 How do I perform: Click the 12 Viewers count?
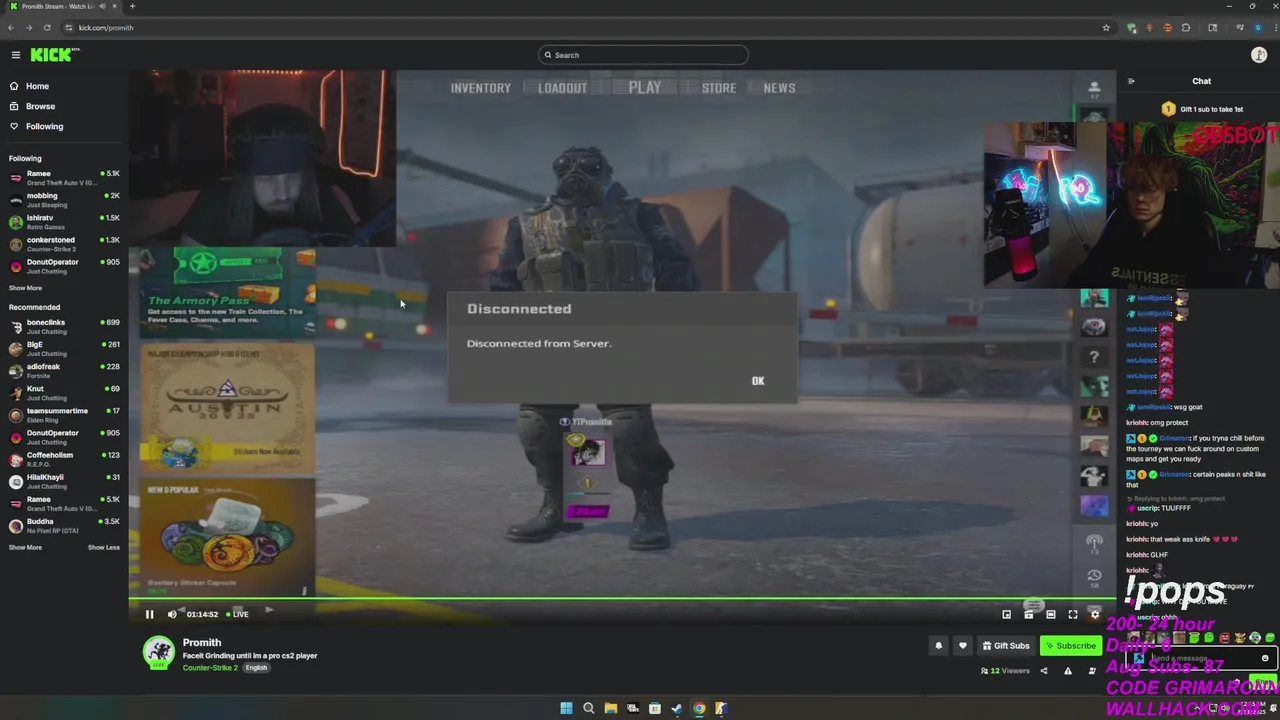[1005, 671]
